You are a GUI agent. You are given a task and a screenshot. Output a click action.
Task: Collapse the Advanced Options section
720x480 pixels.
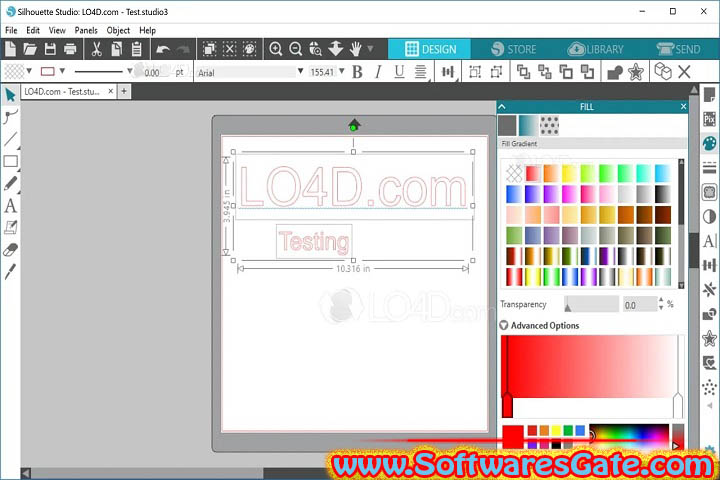click(x=504, y=325)
